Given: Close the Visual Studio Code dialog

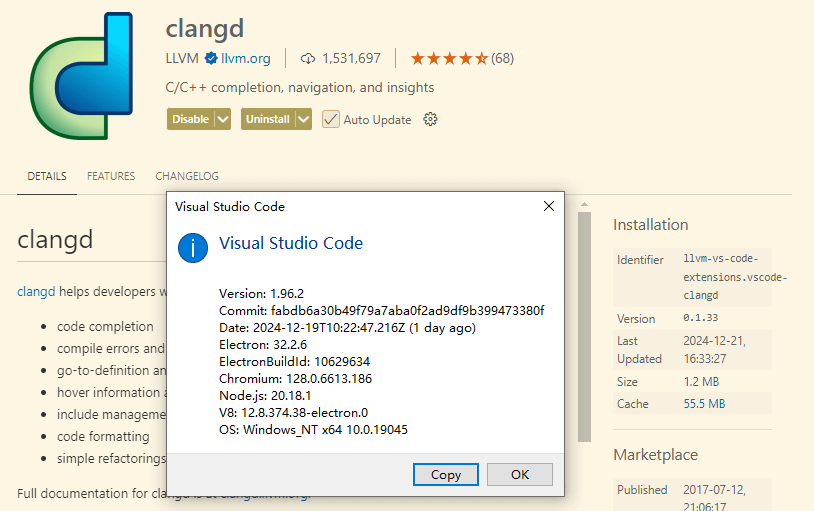Looking at the screenshot, I should tap(549, 206).
